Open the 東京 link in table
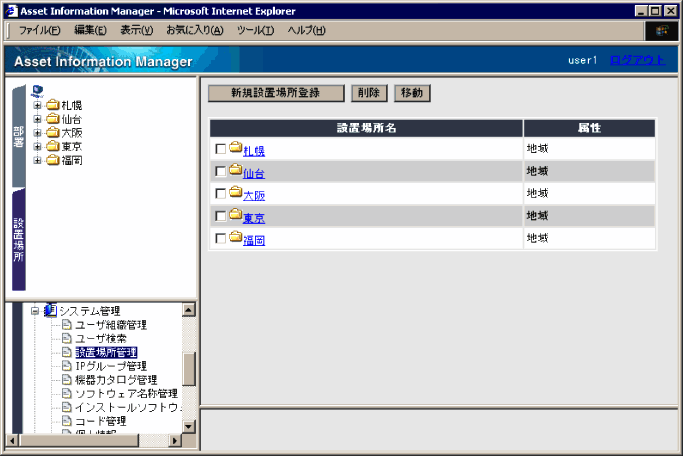 point(254,218)
